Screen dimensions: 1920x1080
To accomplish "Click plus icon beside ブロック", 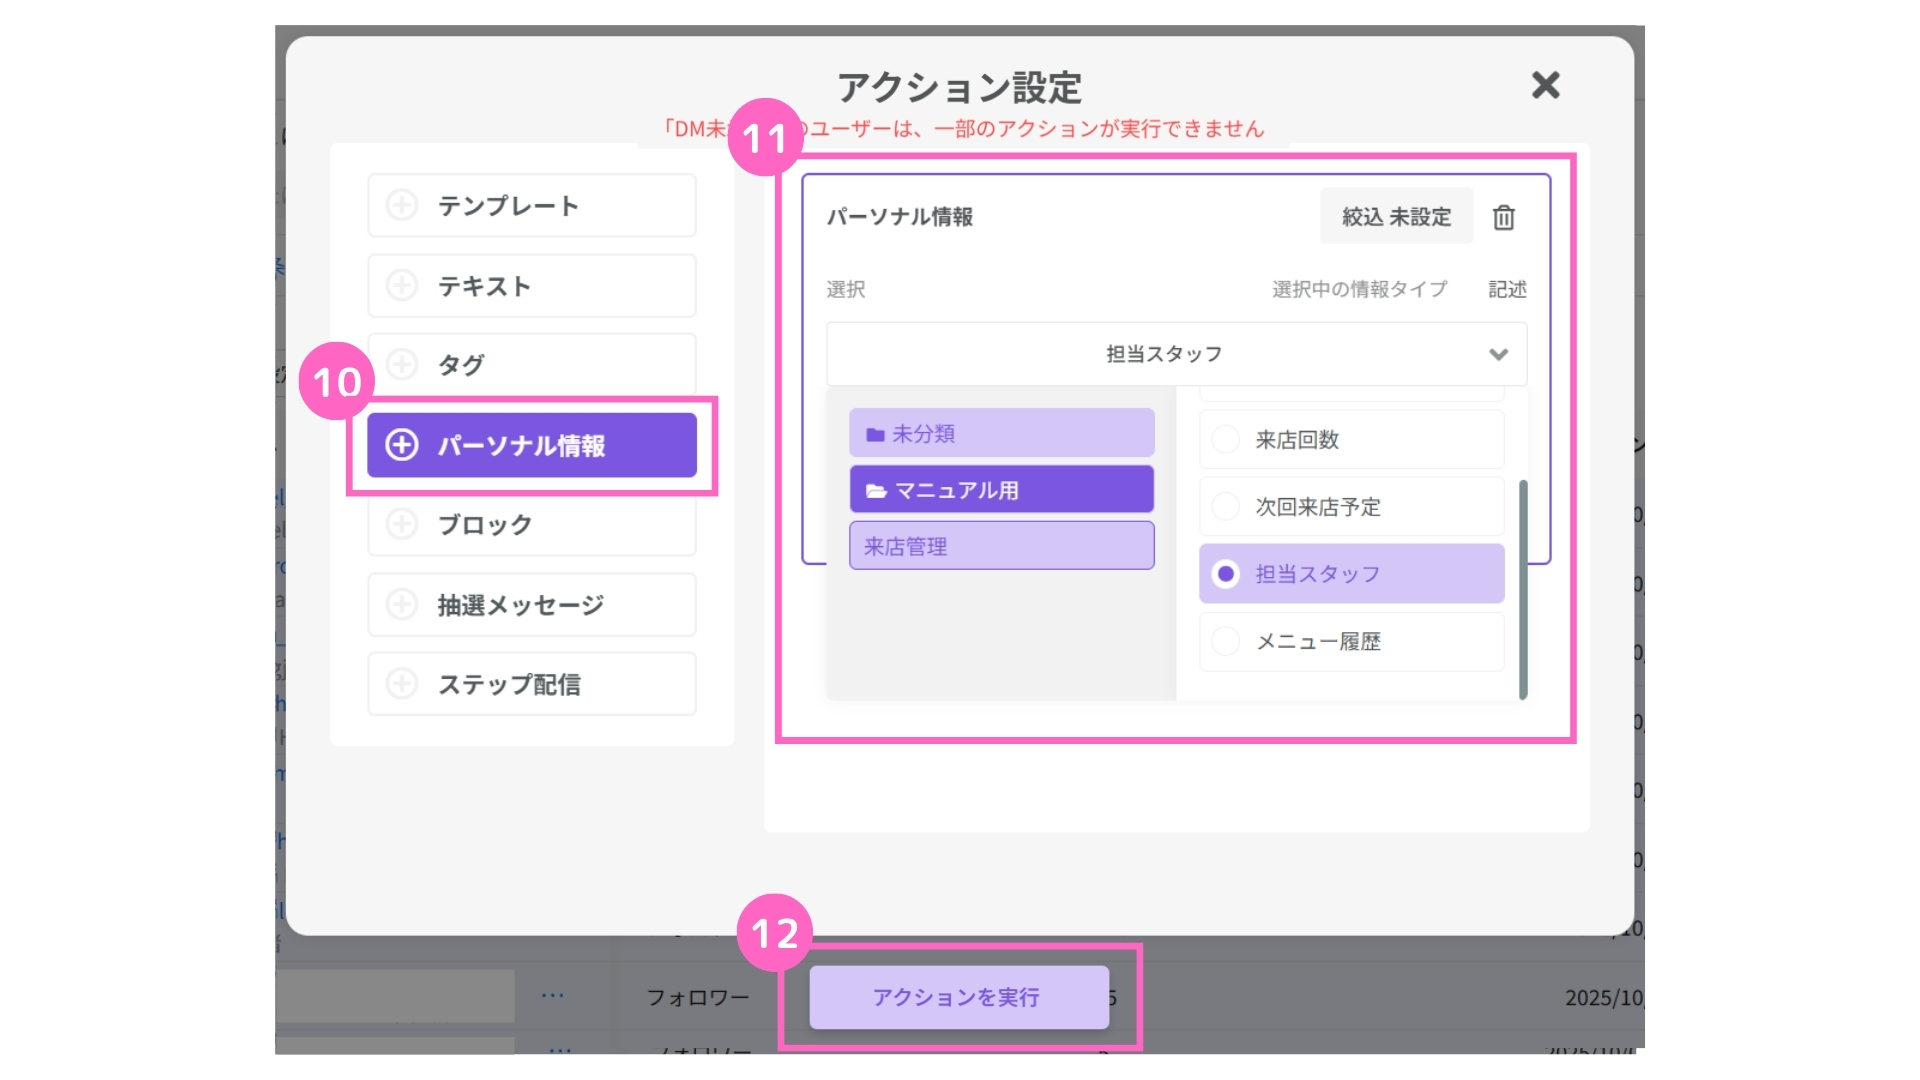I will [x=402, y=524].
